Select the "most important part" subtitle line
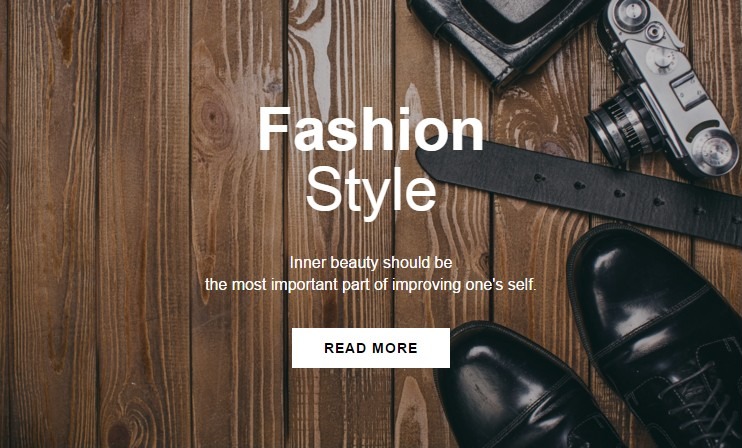This screenshot has height=448, width=742. point(371,285)
